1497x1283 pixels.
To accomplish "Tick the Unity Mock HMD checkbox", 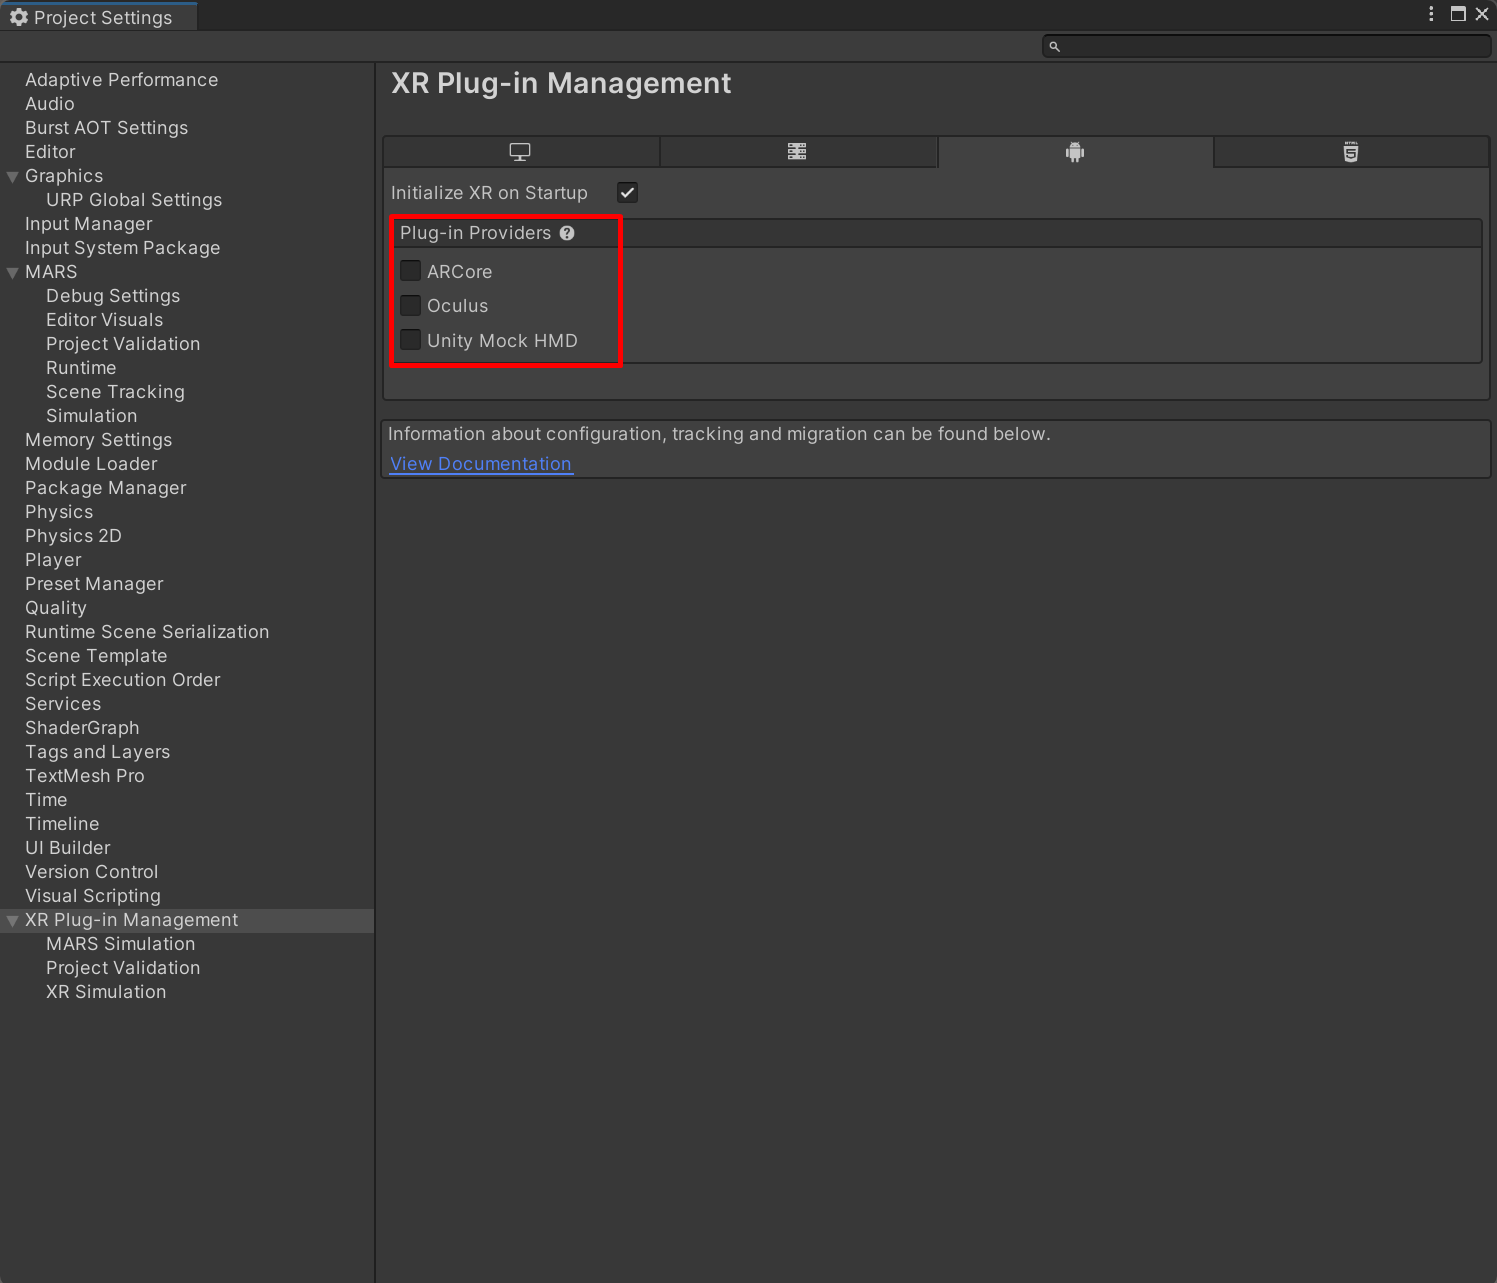I will (x=410, y=340).
